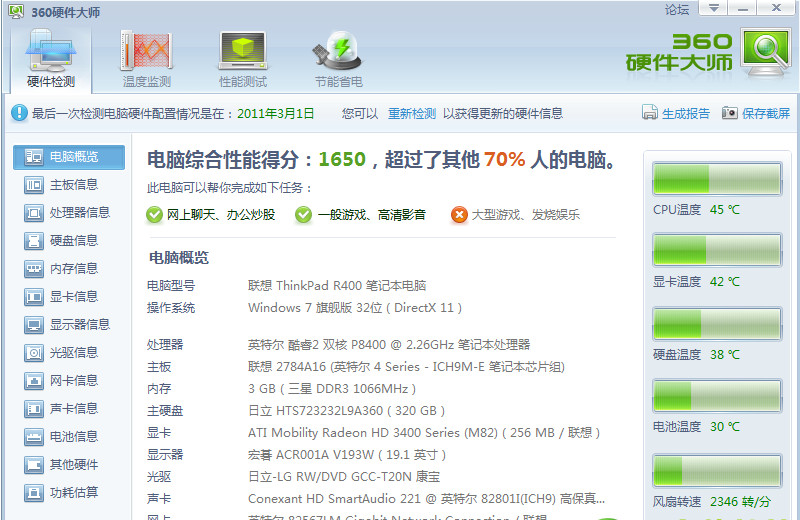Click the camera icon beside 保存截屏
Image resolution: width=800 pixels, height=520 pixels.
click(730, 112)
